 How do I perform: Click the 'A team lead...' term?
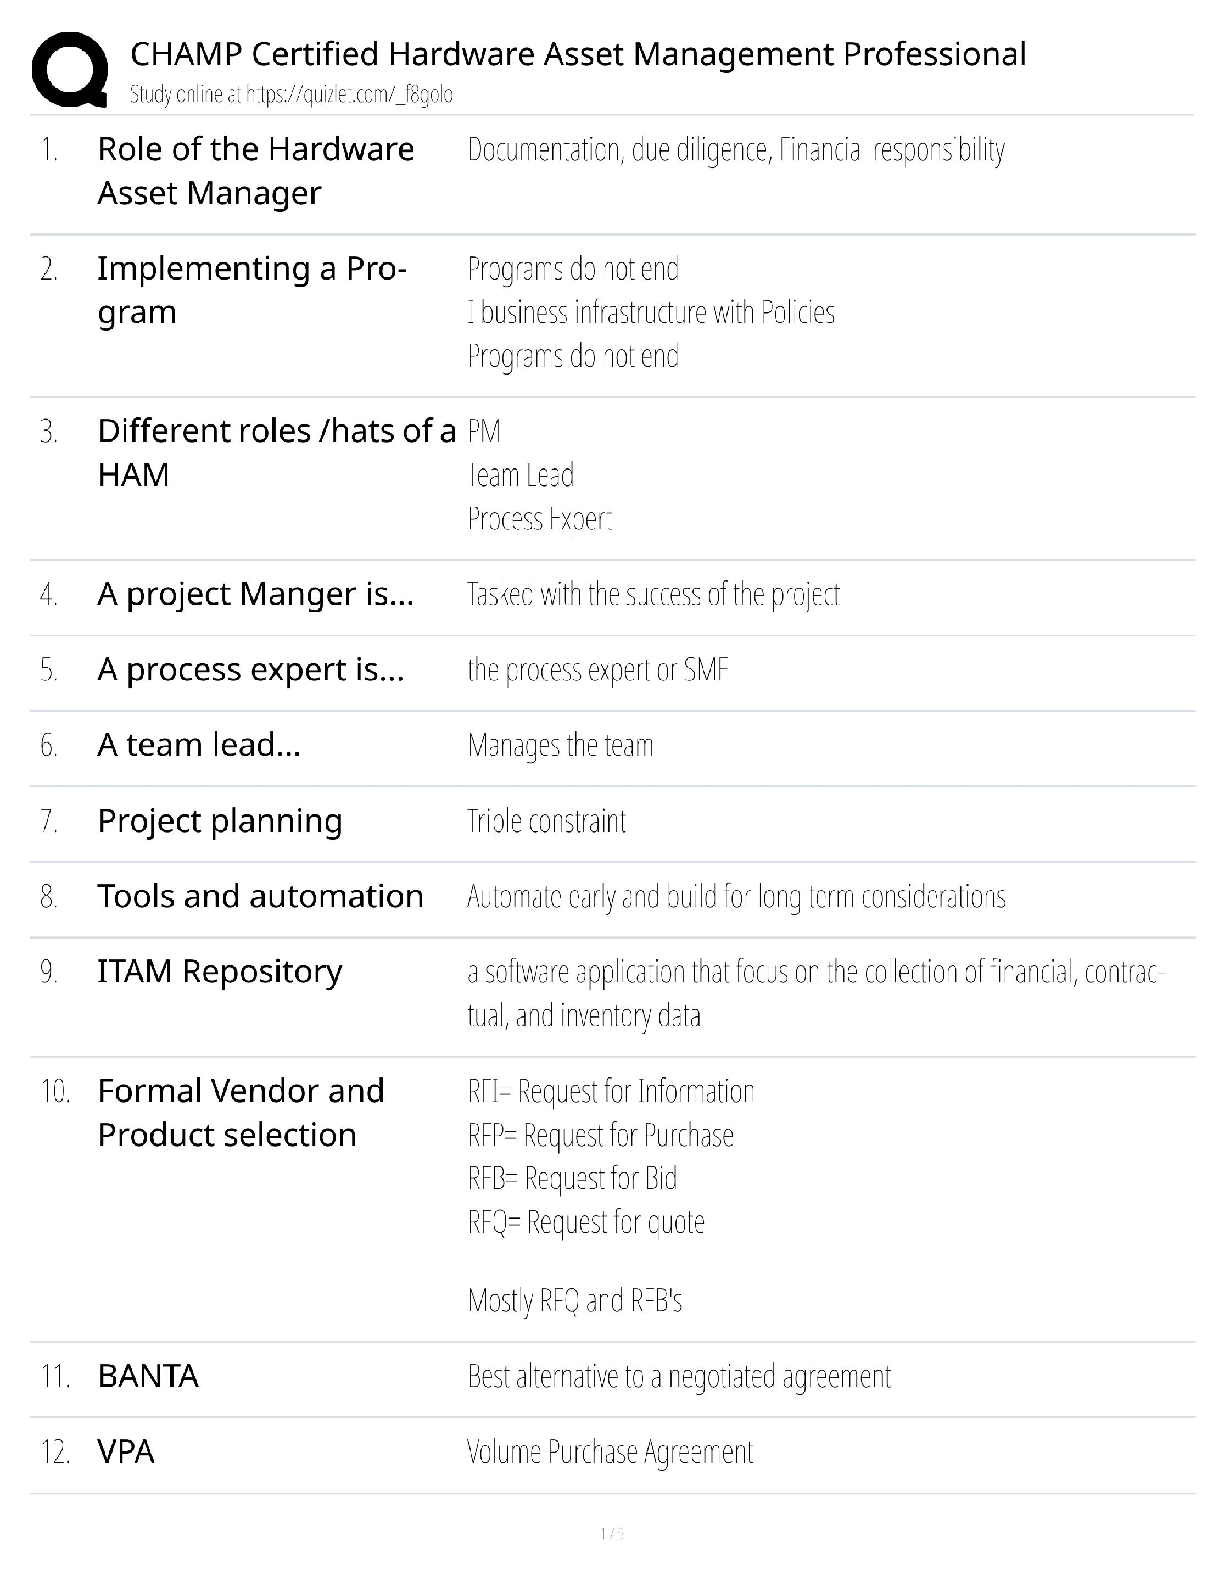pos(198,745)
